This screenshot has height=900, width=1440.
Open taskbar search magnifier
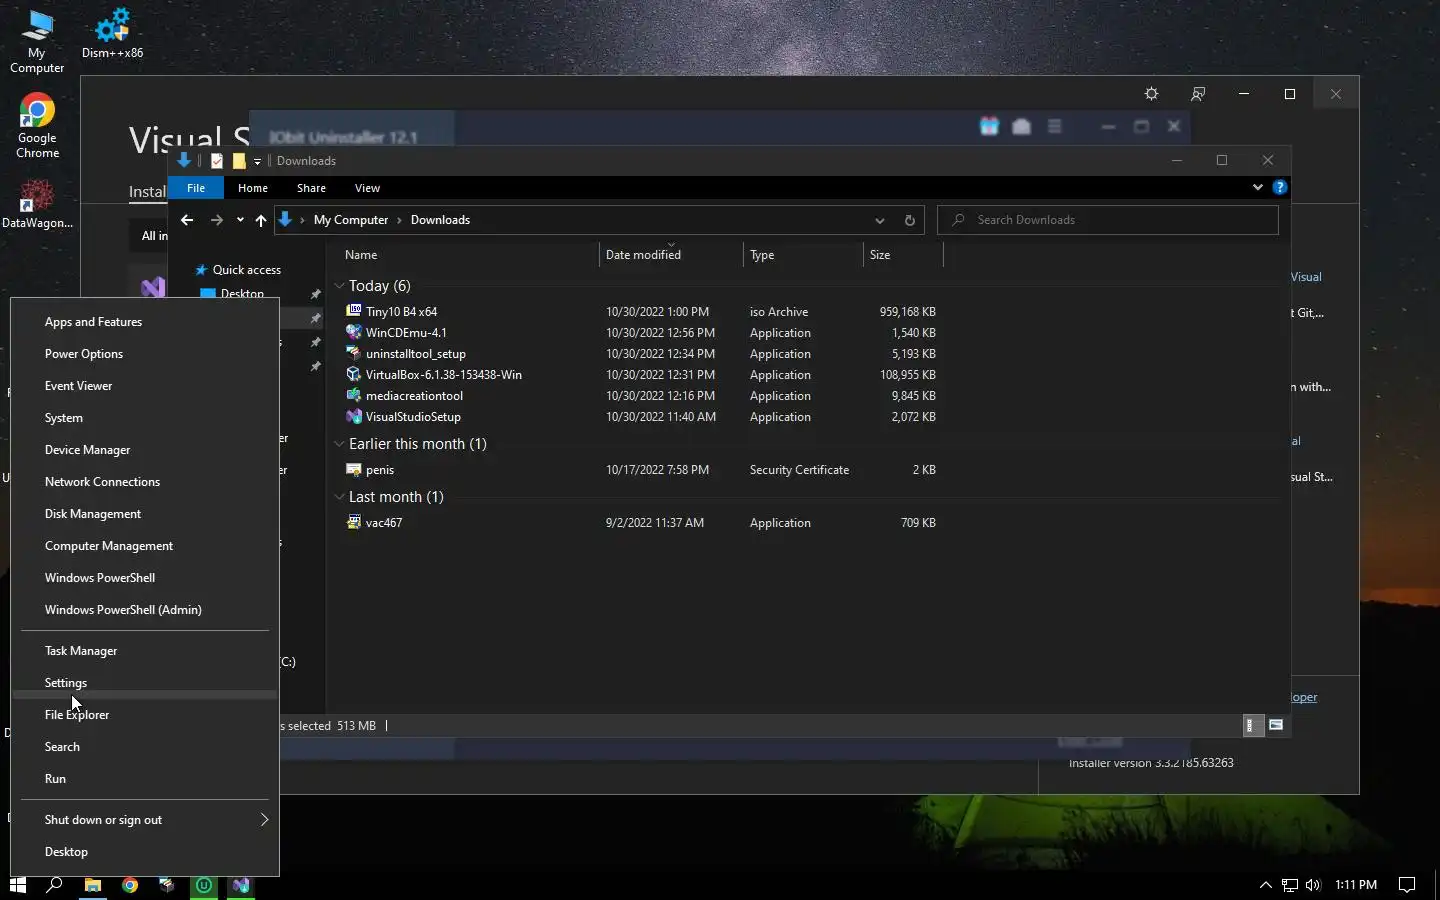click(x=55, y=885)
